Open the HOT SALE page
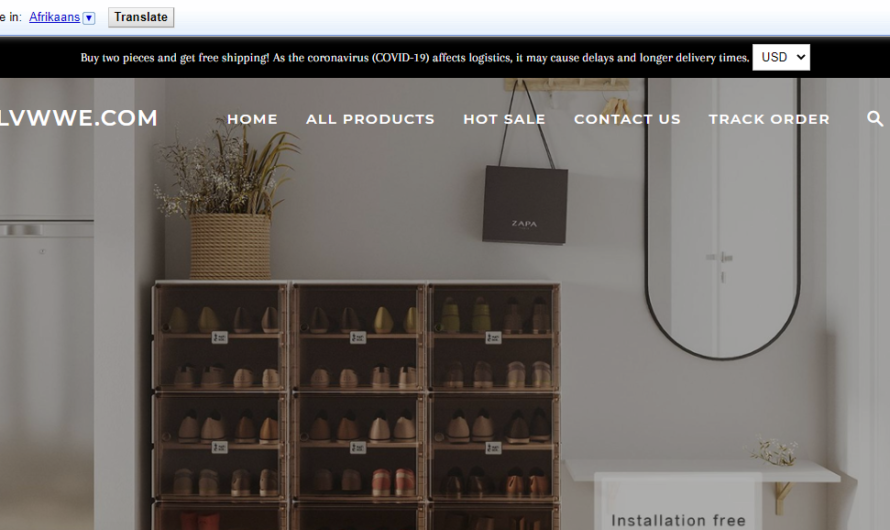This screenshot has height=530, width=890. click(504, 119)
